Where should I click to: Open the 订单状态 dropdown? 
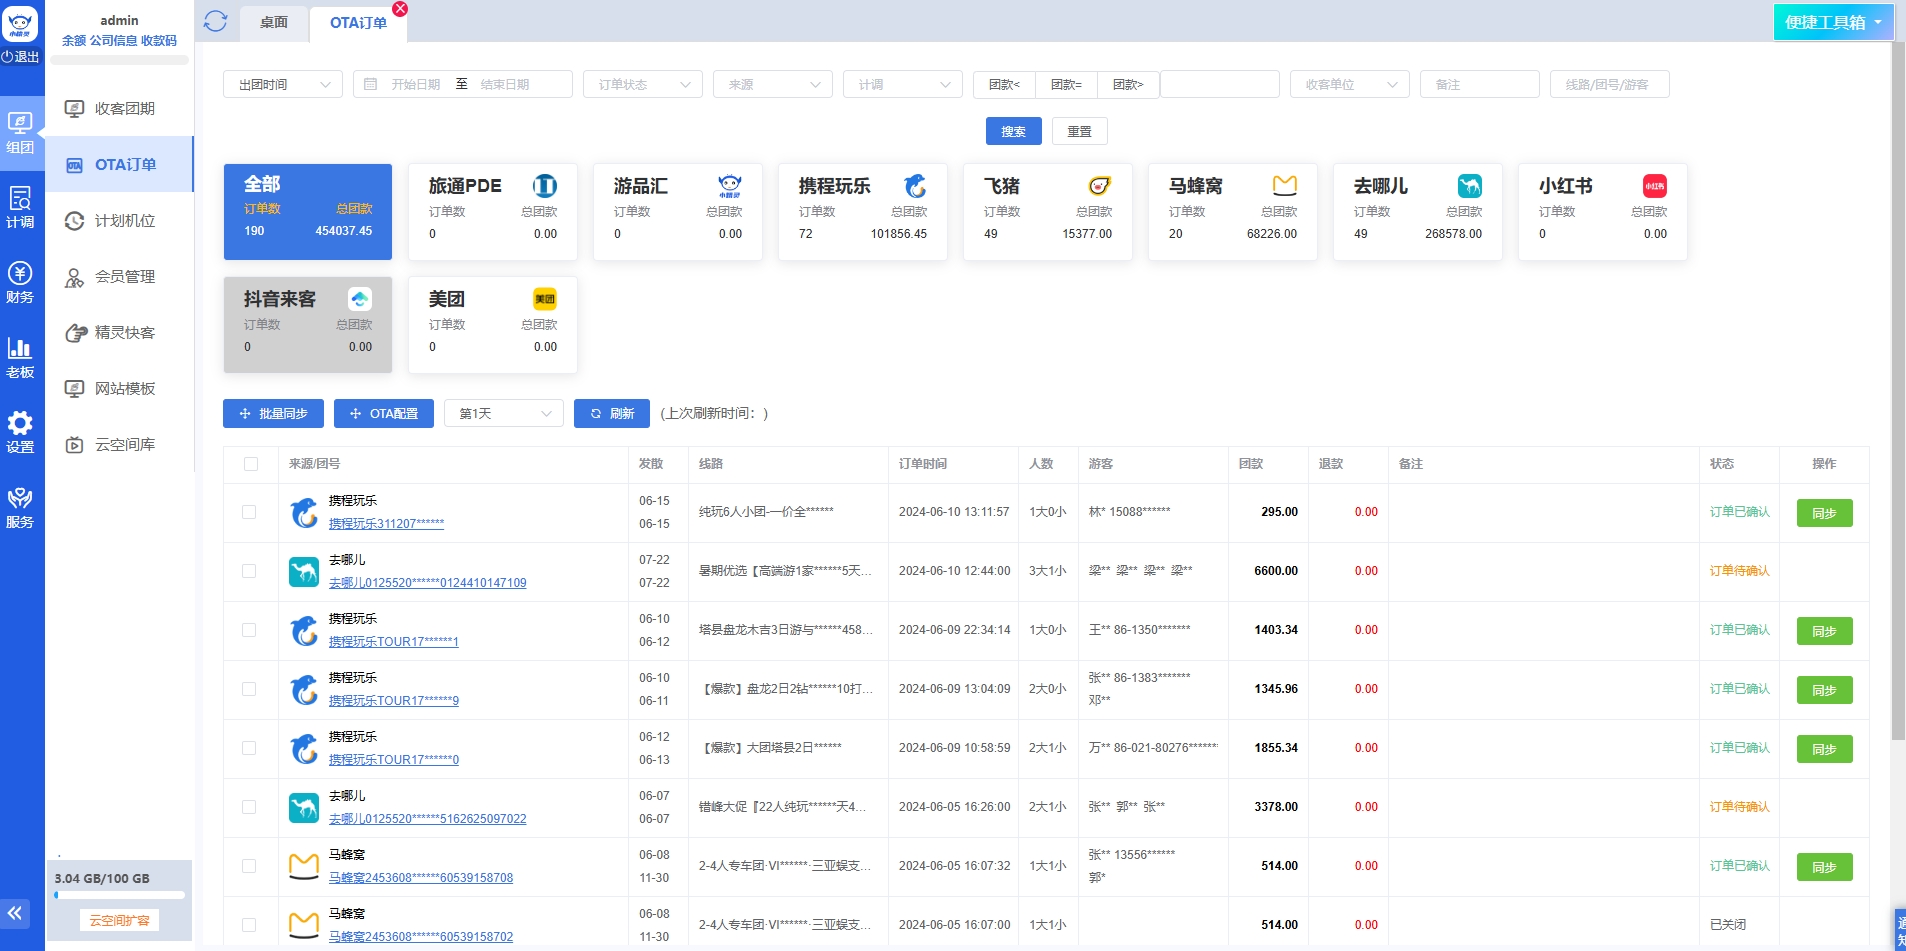point(643,84)
